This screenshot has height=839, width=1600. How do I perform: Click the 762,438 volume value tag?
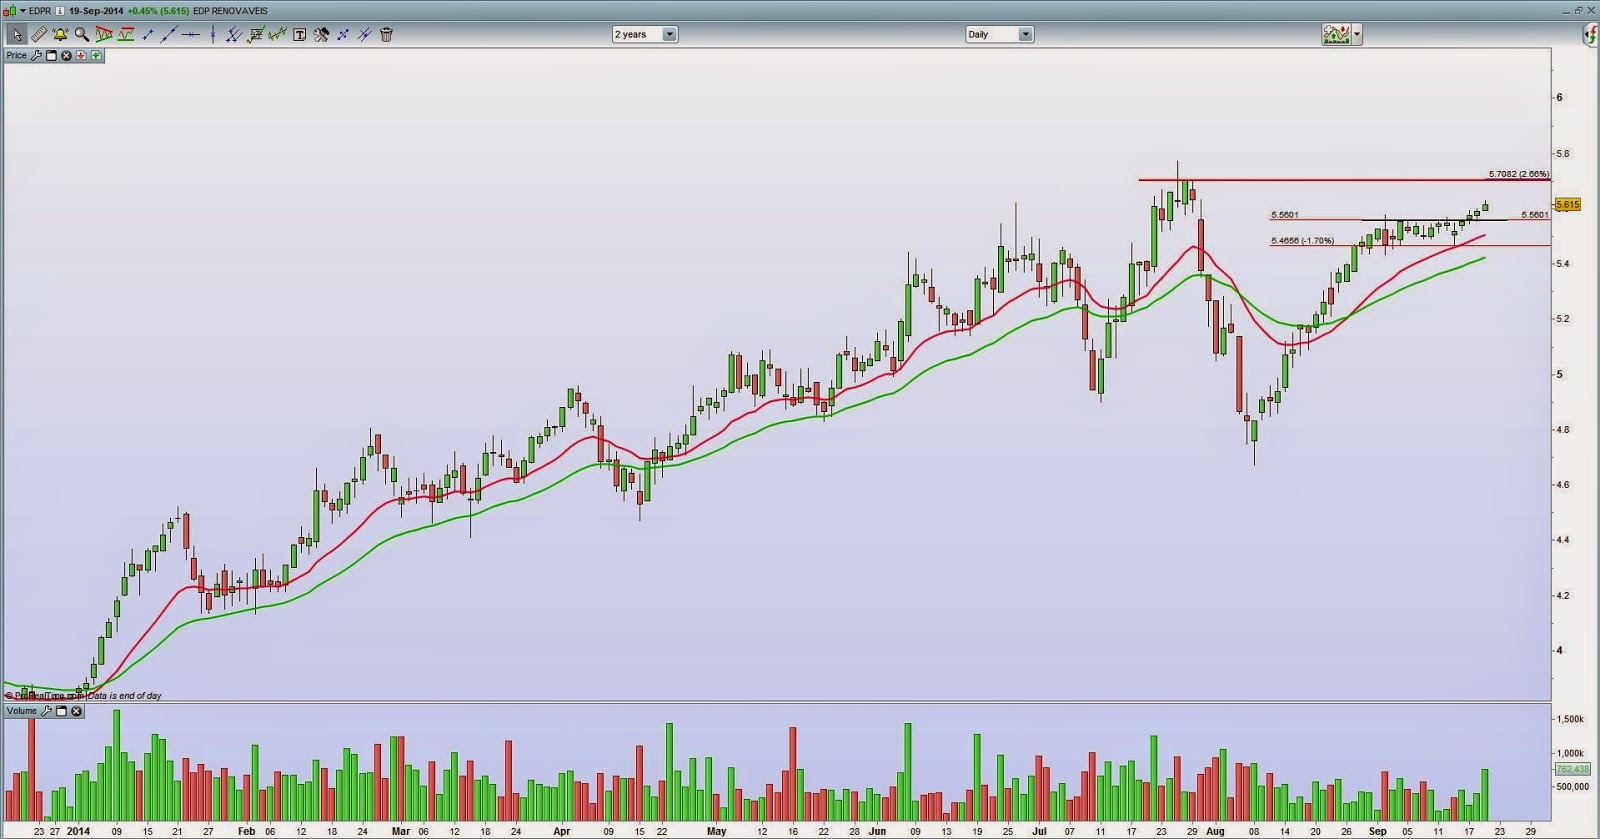1572,769
